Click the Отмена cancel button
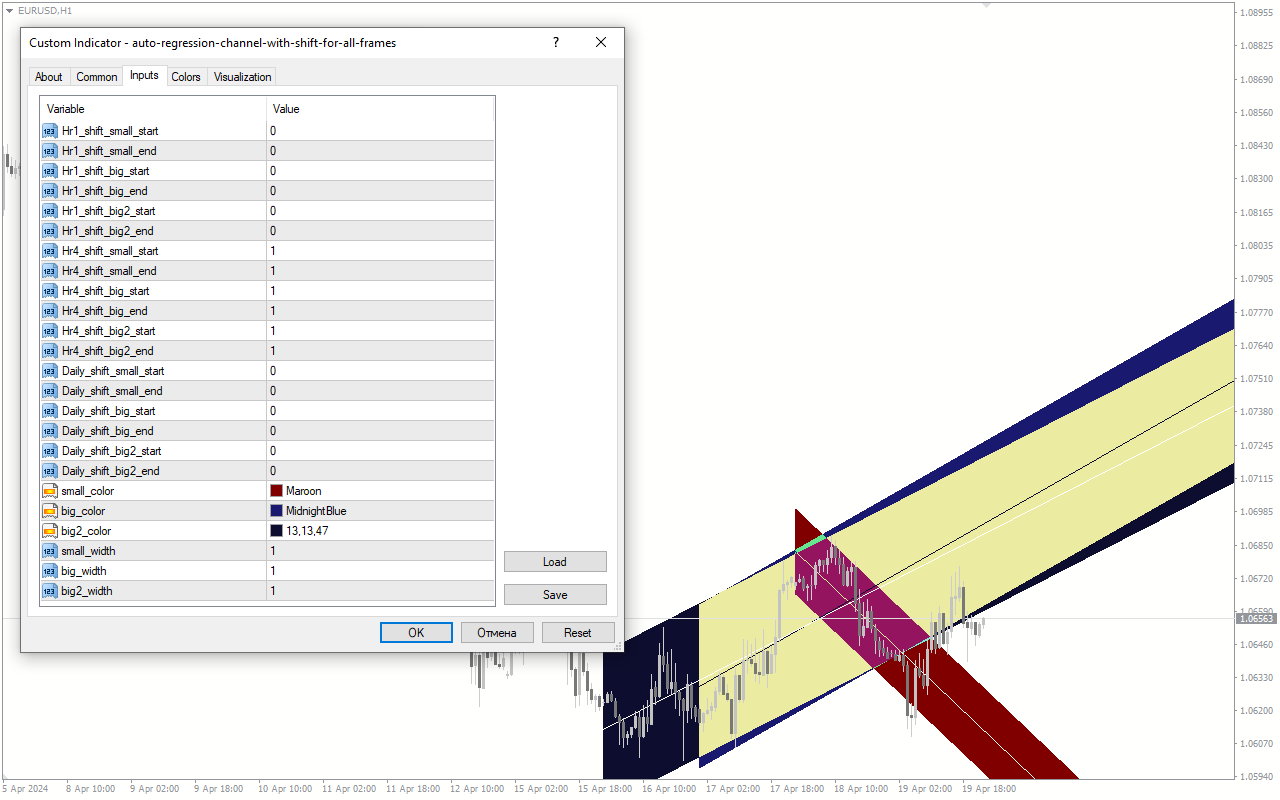This screenshot has height=800, width=1280. [497, 633]
